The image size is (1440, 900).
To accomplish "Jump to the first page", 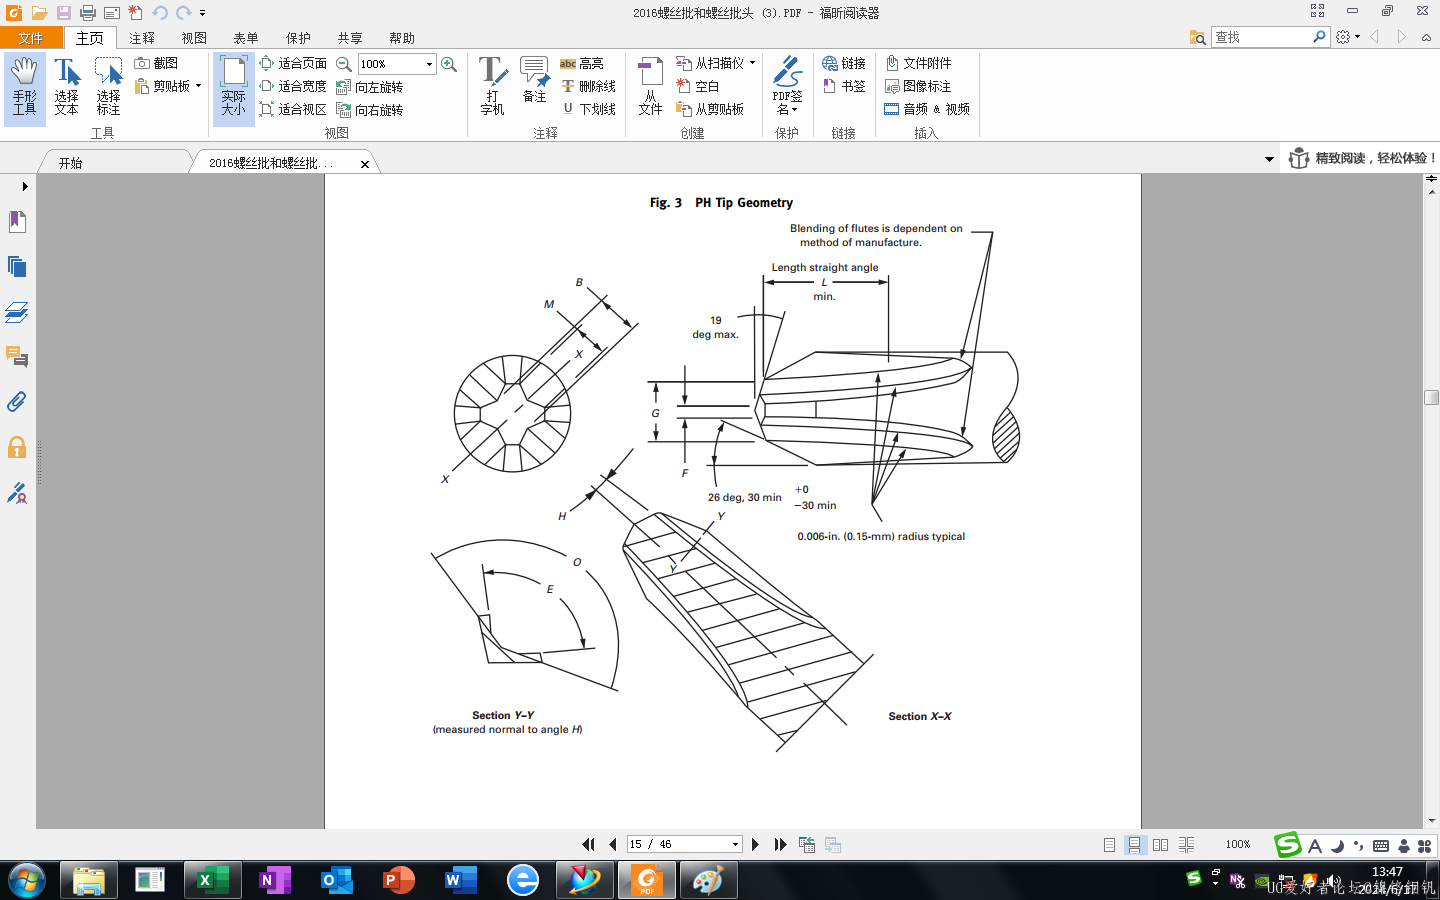I will pos(588,845).
